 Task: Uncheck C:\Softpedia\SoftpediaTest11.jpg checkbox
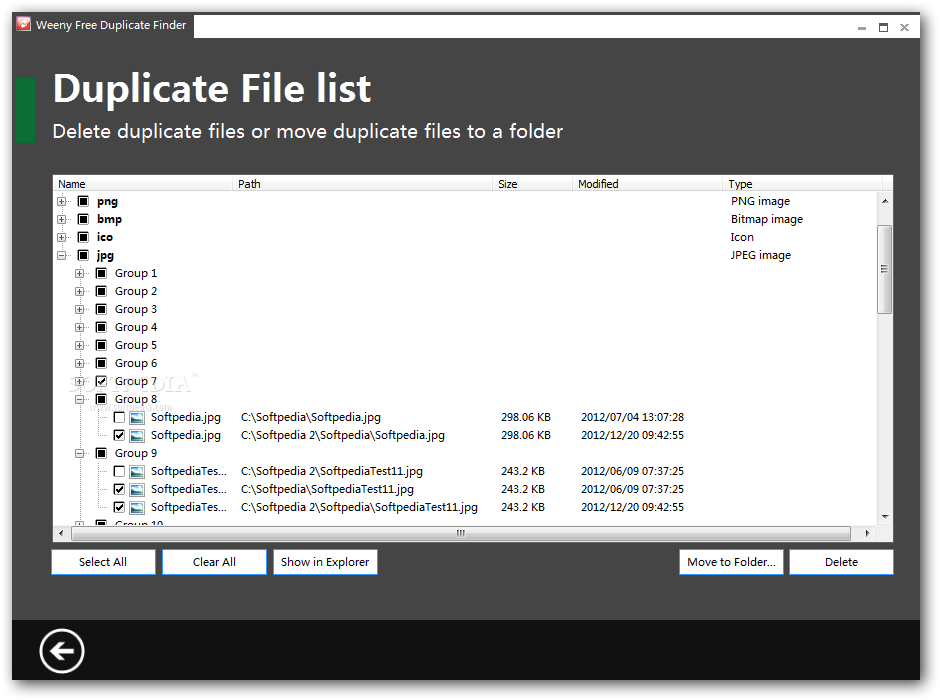tap(119, 490)
